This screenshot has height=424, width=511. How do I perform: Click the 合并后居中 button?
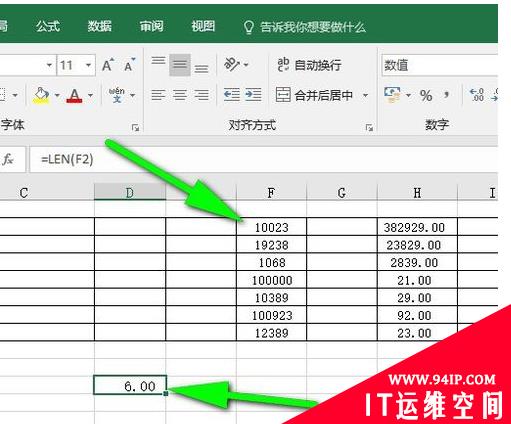[314, 95]
